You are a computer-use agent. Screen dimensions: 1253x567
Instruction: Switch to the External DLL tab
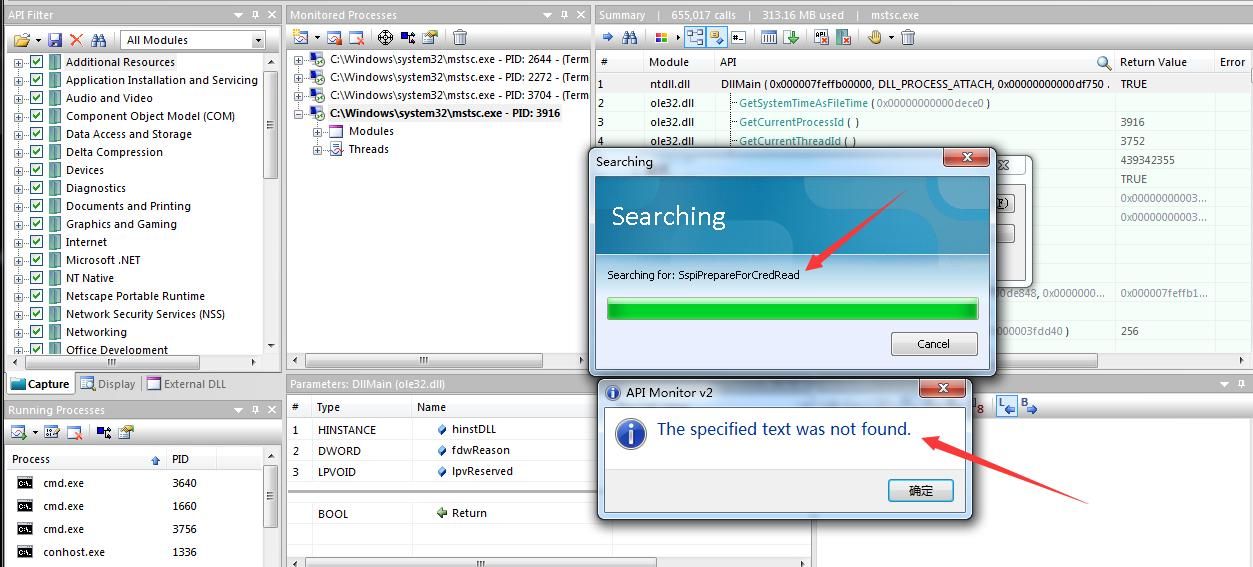pyautogui.click(x=186, y=384)
